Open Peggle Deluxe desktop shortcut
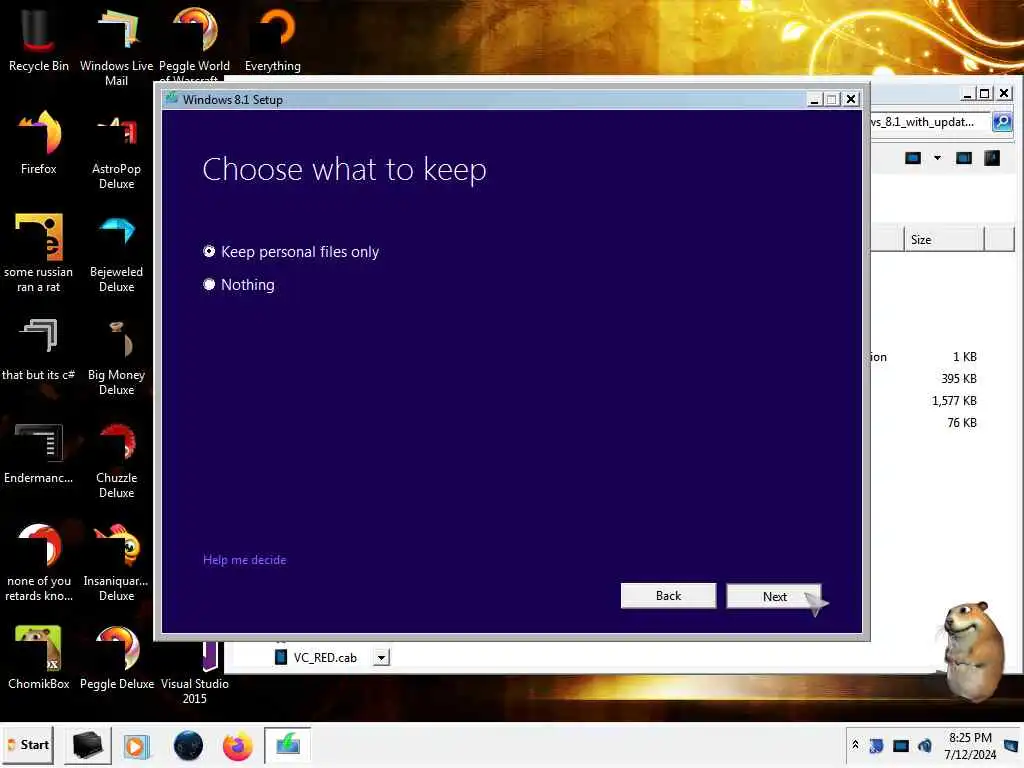 coord(116,658)
